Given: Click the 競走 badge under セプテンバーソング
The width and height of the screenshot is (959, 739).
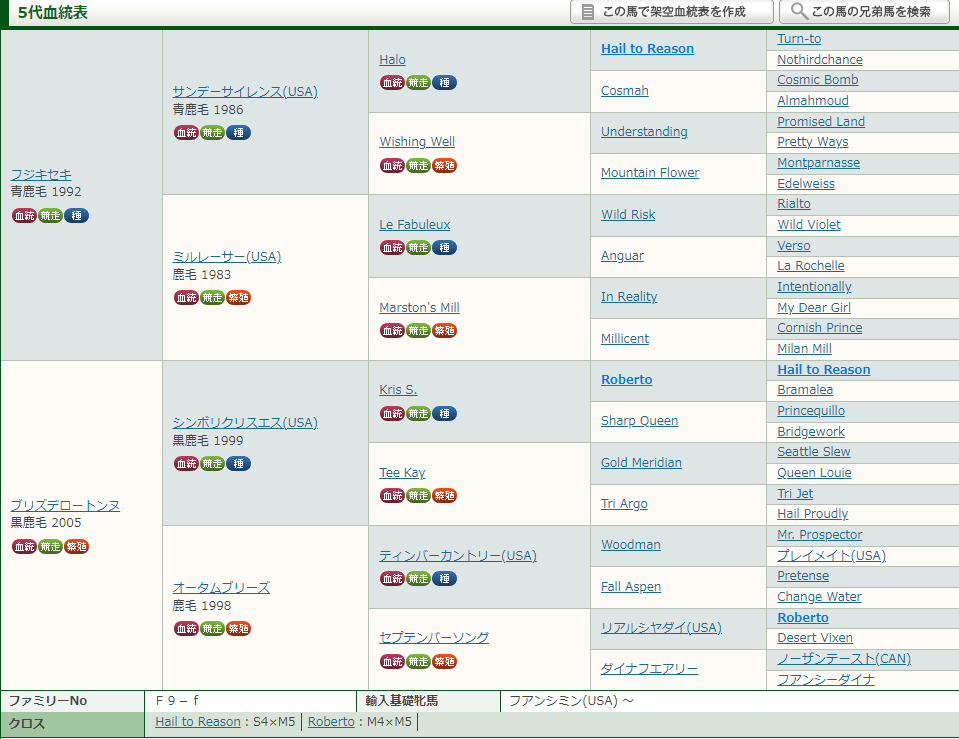Looking at the screenshot, I should click(419, 662).
